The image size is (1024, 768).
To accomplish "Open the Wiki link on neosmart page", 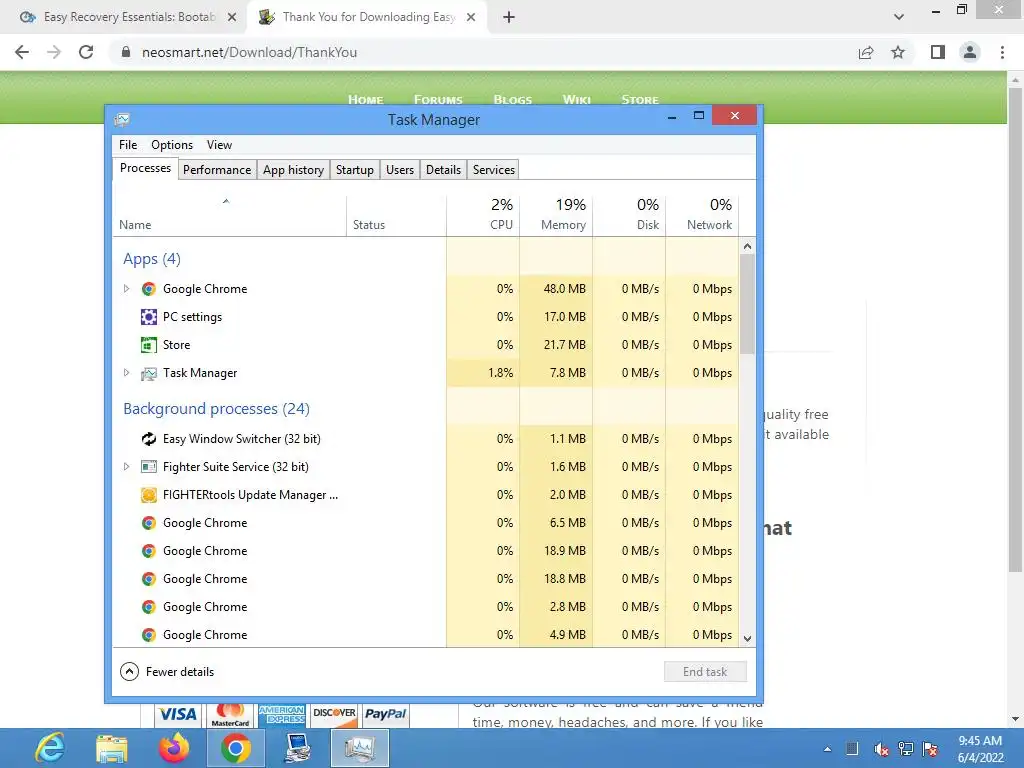I will (x=577, y=100).
